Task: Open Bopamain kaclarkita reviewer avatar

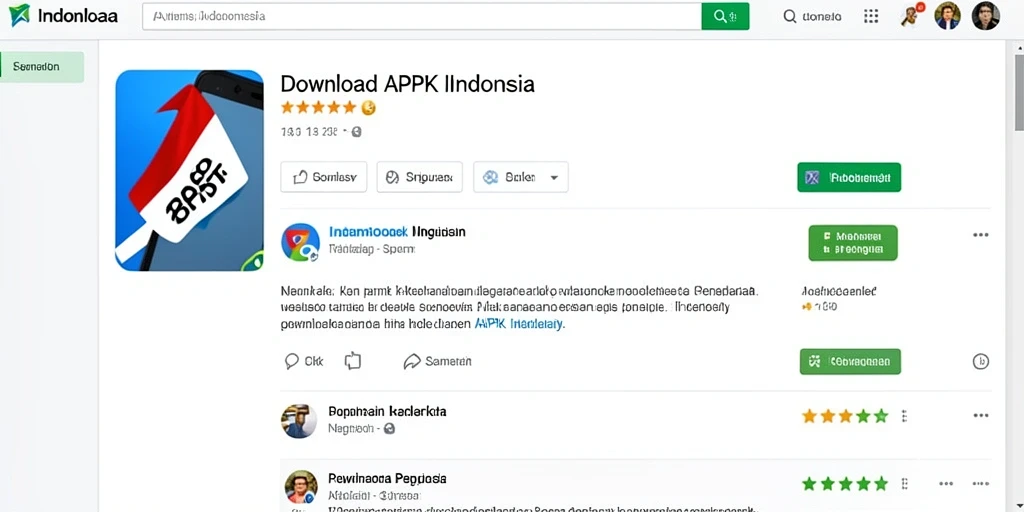Action: pos(299,421)
